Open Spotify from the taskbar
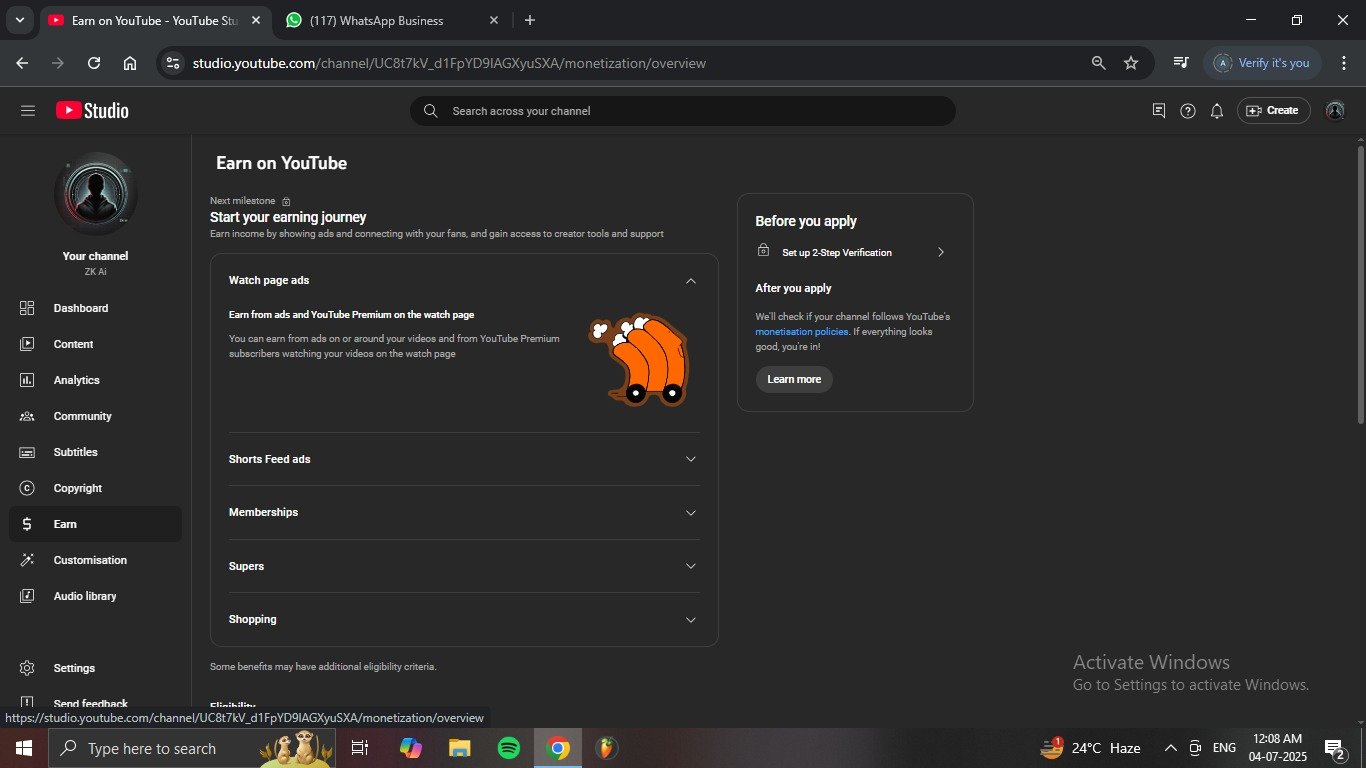The image size is (1366, 768). (509, 748)
